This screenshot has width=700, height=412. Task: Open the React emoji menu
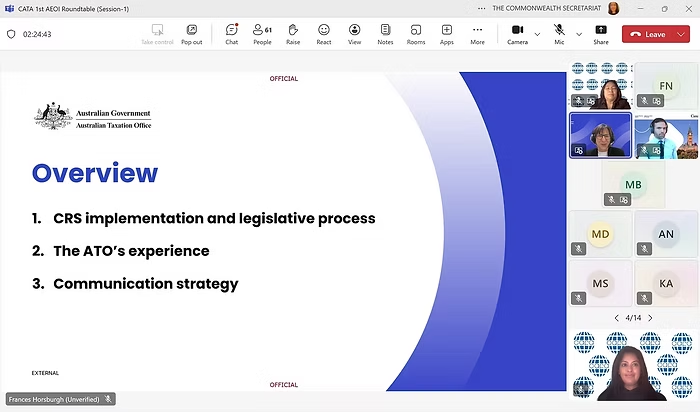tap(324, 34)
